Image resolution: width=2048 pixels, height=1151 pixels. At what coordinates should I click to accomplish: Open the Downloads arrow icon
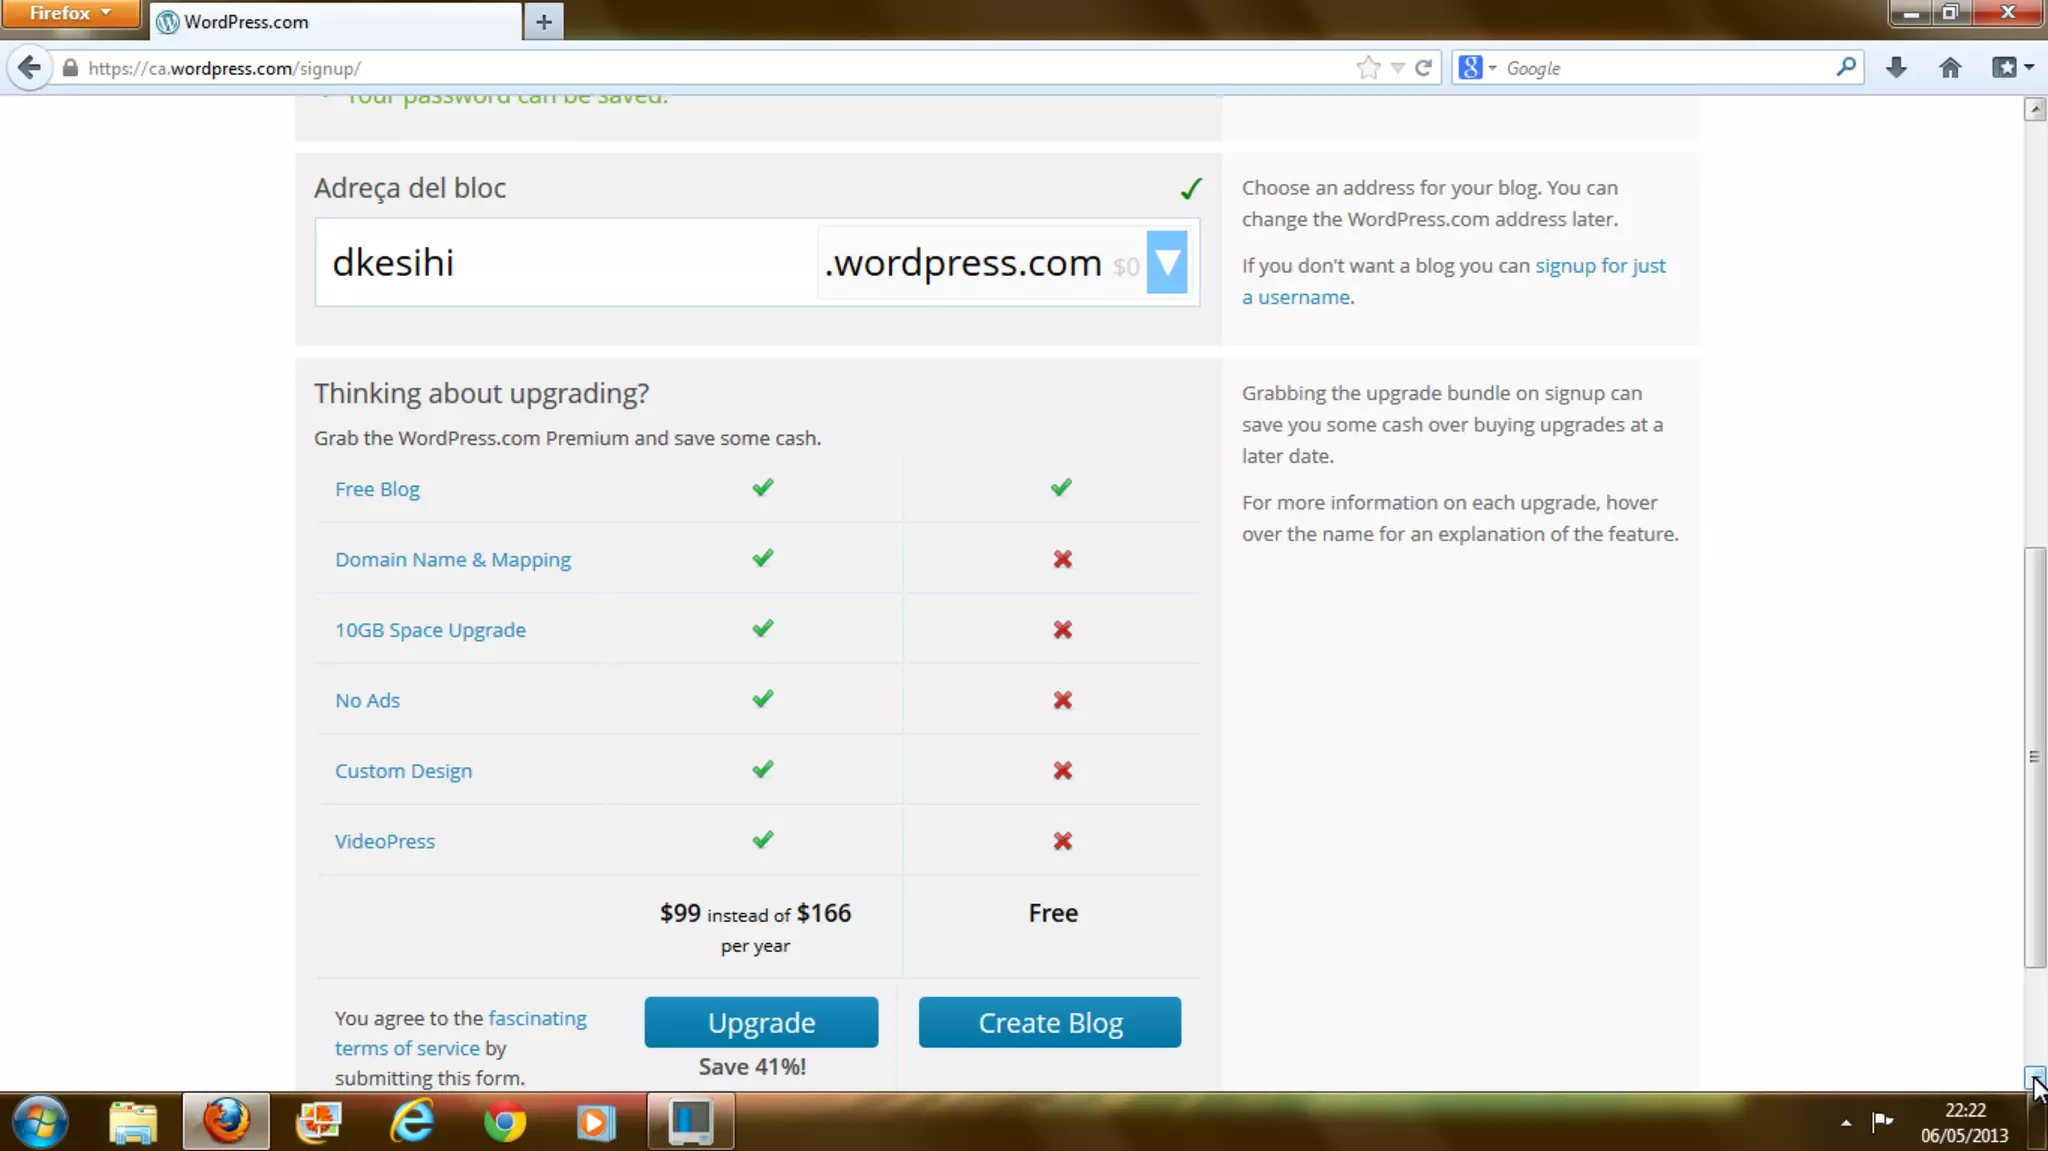tap(1896, 67)
